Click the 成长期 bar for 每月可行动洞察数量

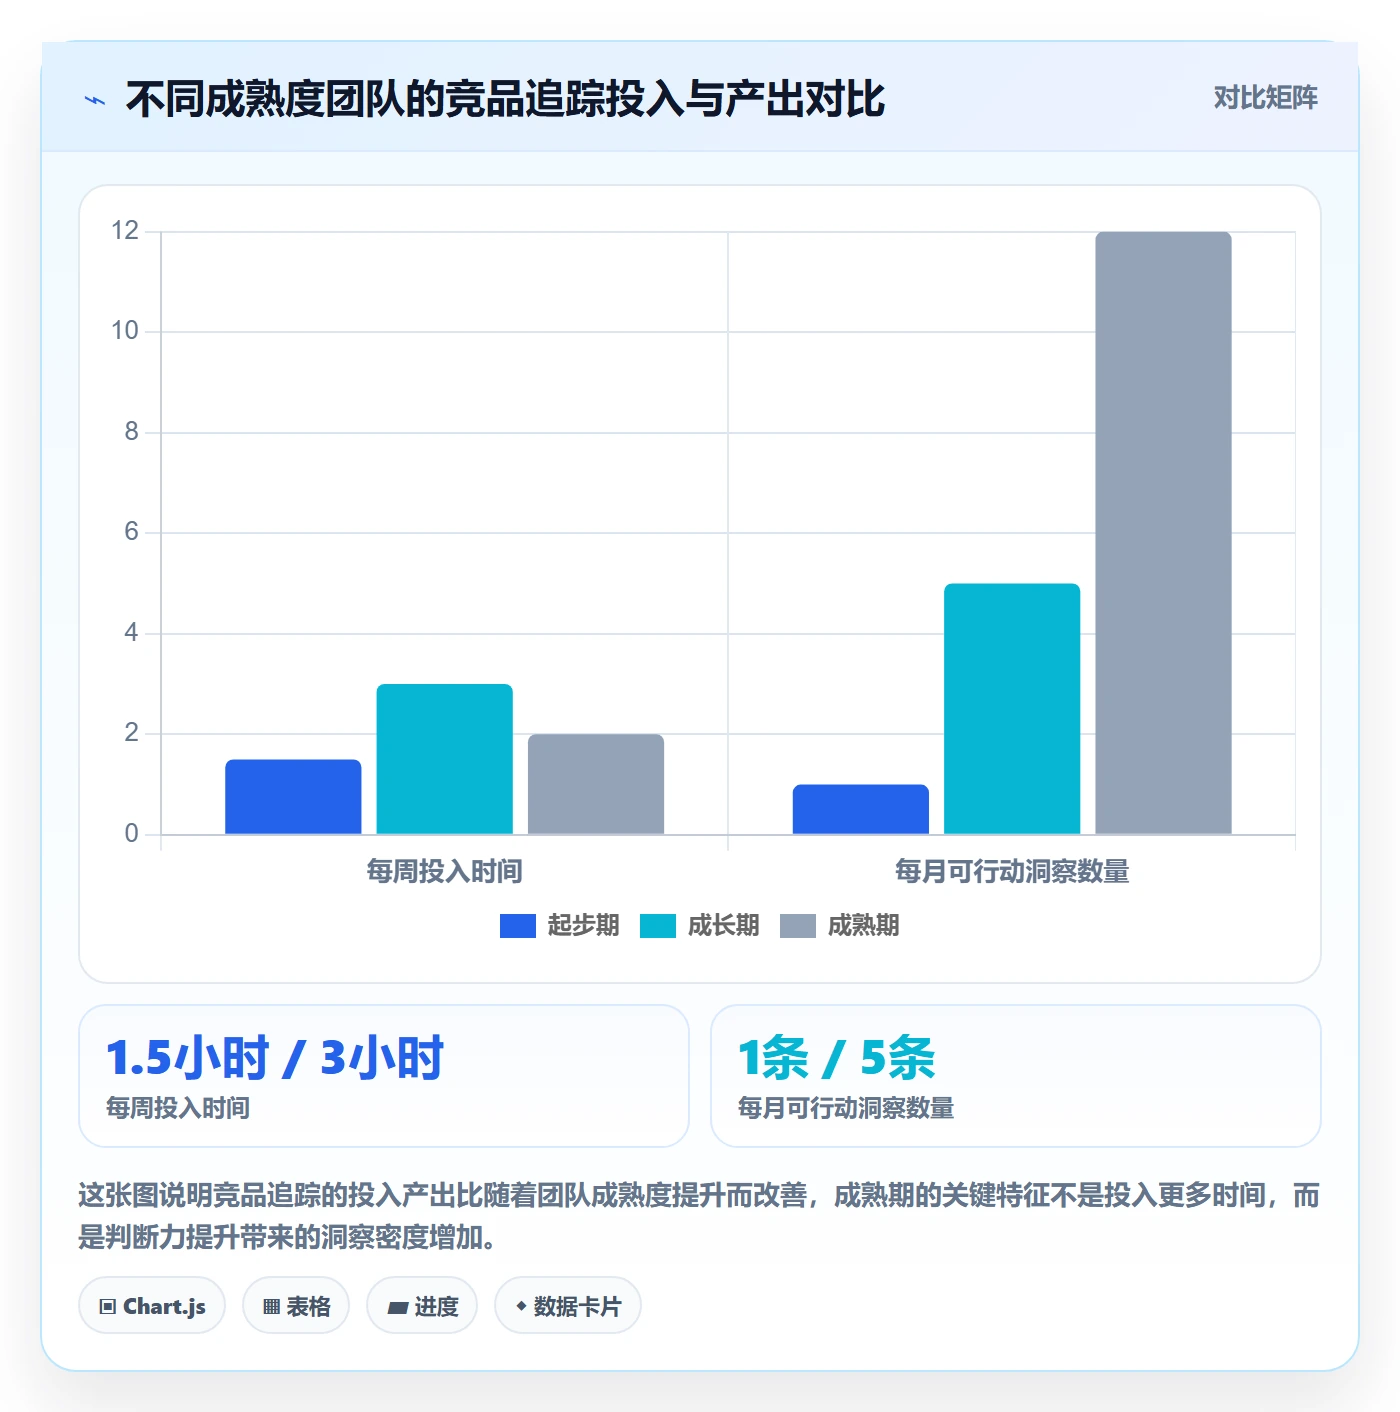click(1012, 709)
